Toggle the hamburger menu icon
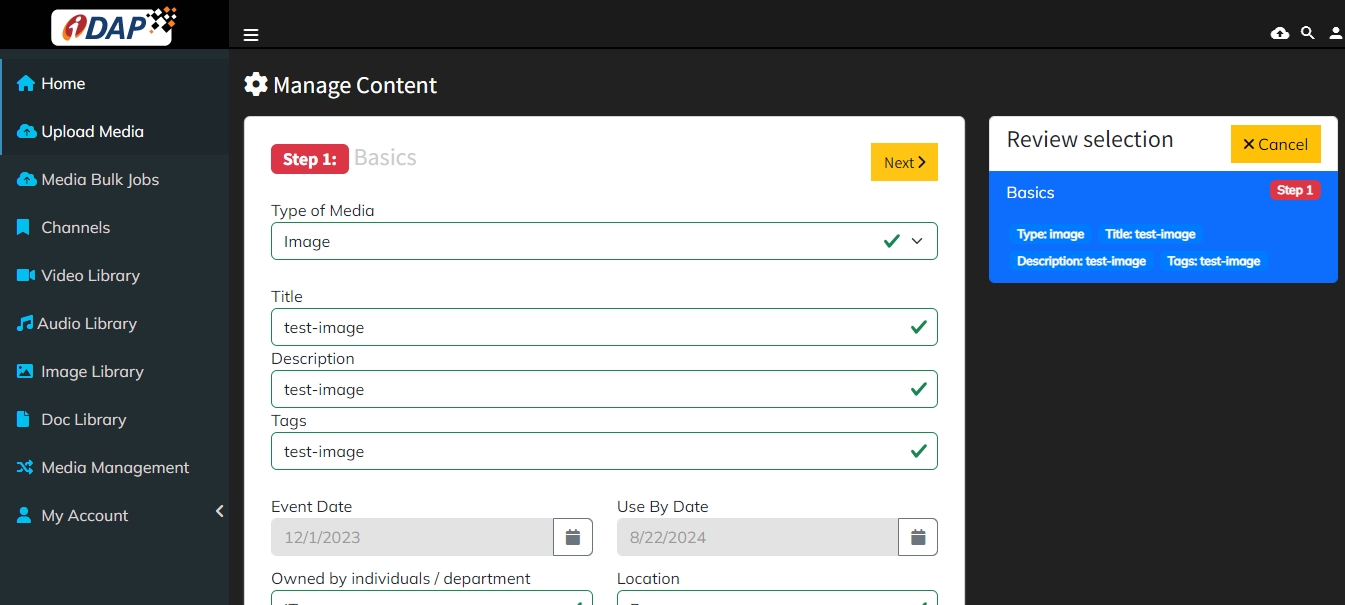Viewport: 1345px width, 605px height. tap(251, 35)
